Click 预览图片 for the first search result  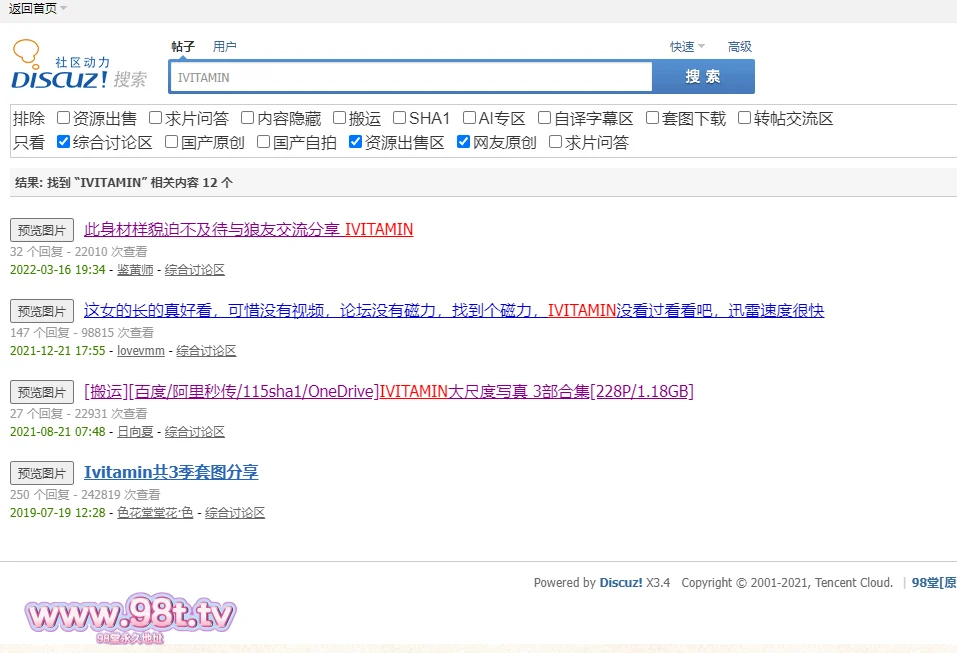(x=42, y=230)
